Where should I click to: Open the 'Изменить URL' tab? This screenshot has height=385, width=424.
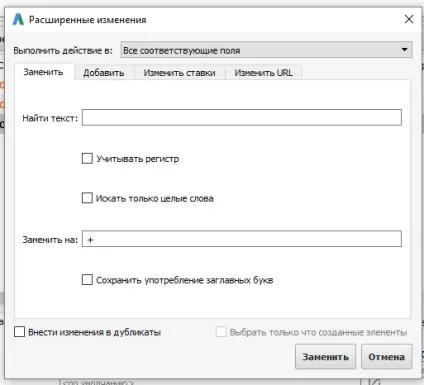[x=263, y=73]
